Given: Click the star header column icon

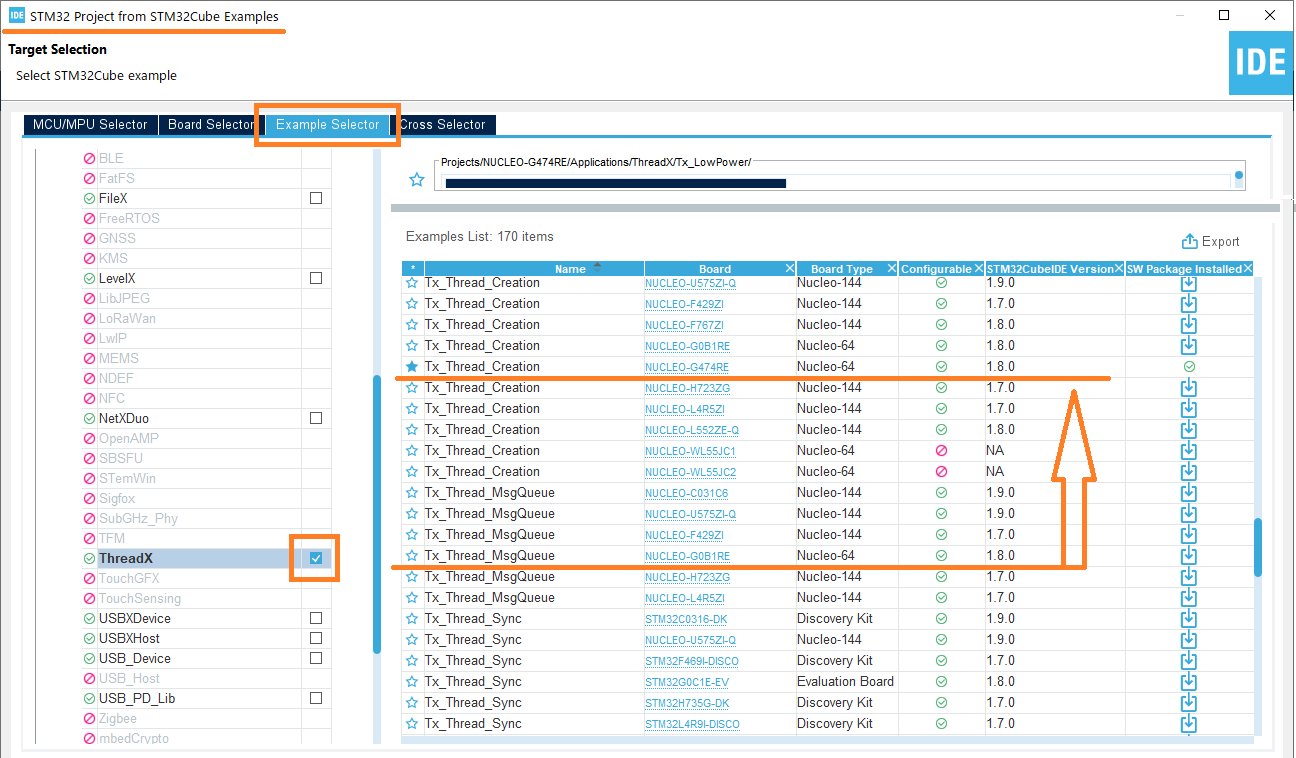Looking at the screenshot, I should click(412, 269).
